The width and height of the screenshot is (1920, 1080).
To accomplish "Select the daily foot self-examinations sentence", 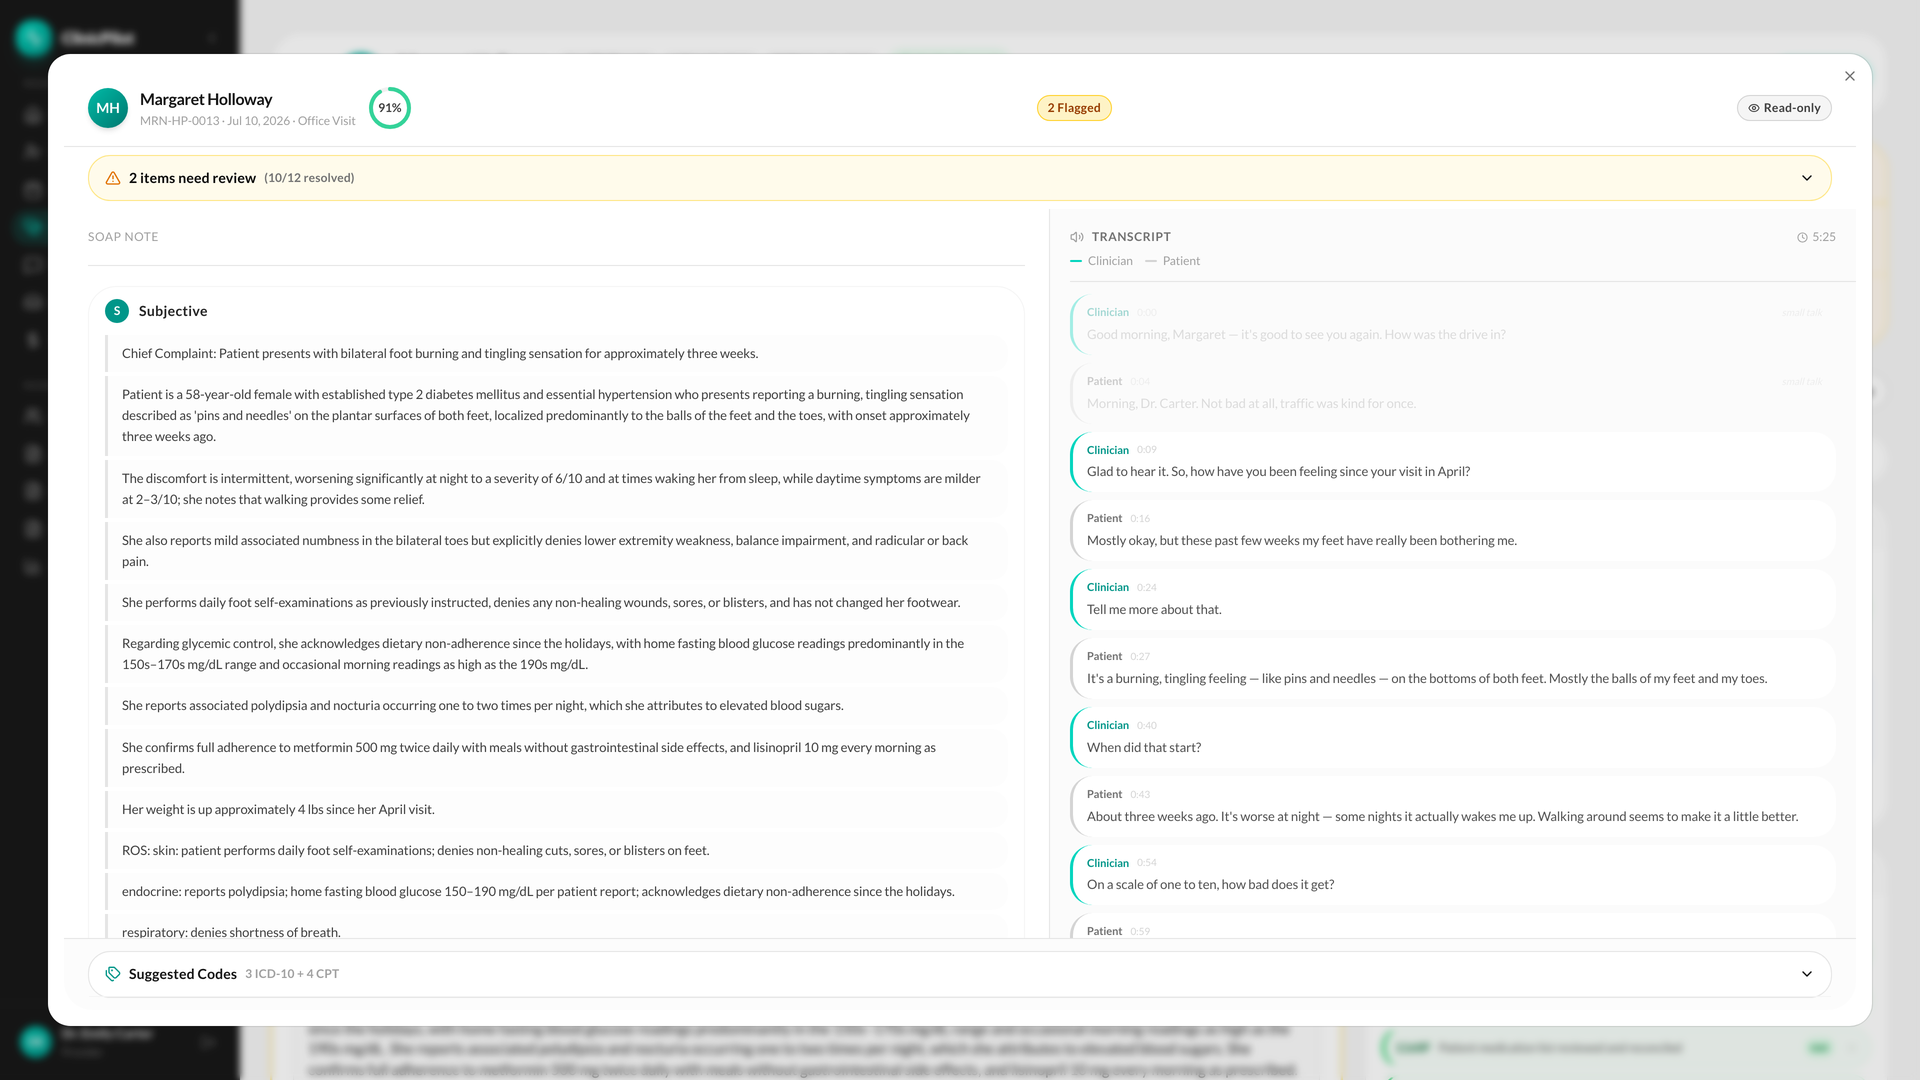I will click(555, 603).
